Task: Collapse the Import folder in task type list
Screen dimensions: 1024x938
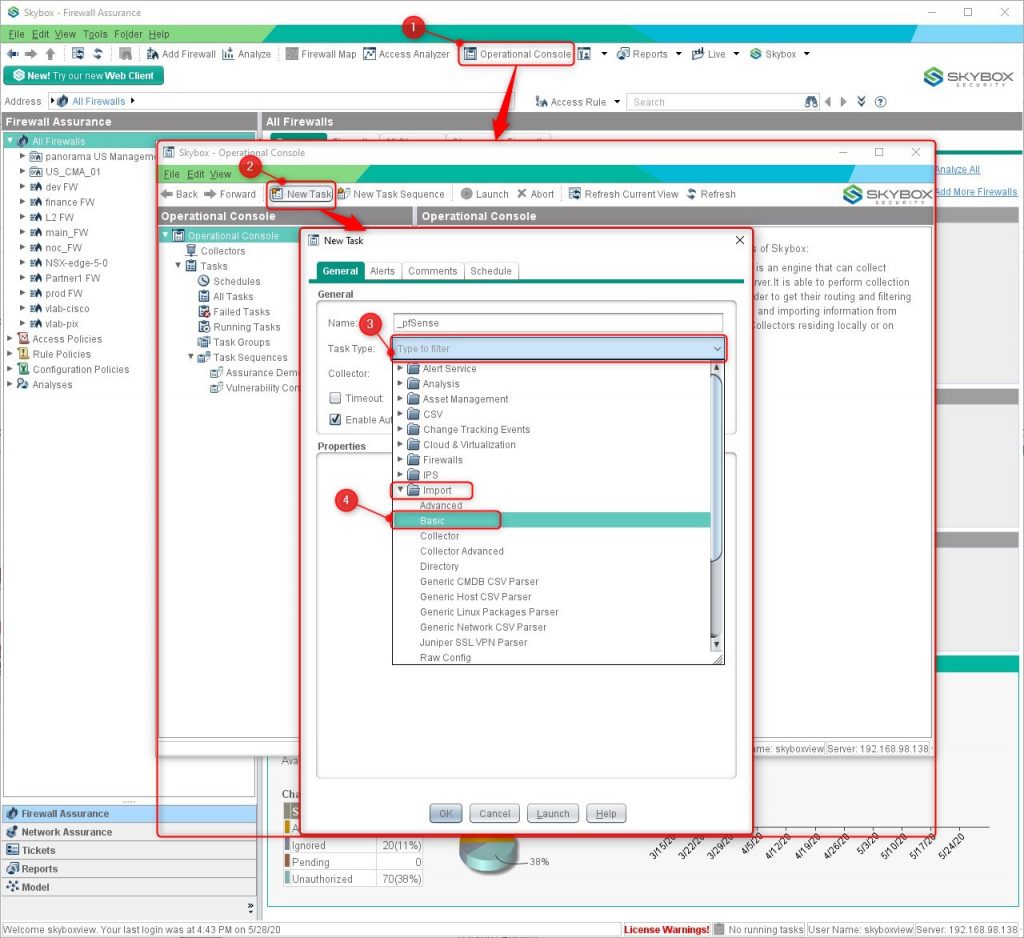Action: [400, 490]
